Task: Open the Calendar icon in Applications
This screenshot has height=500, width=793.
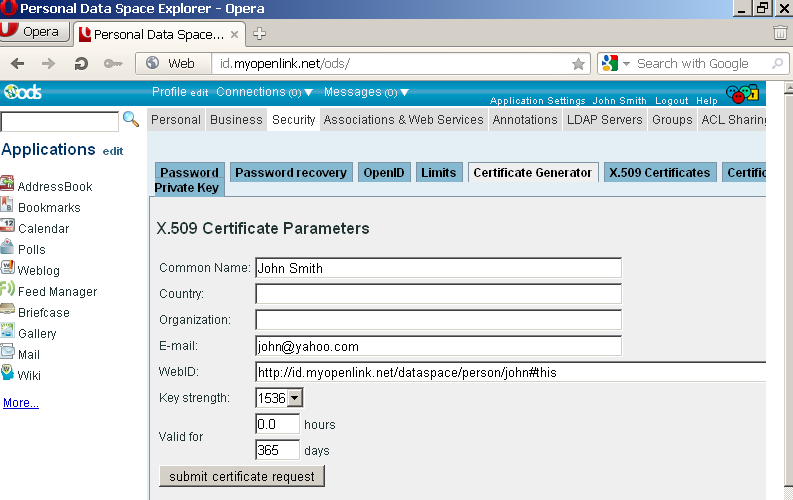Action: point(8,227)
